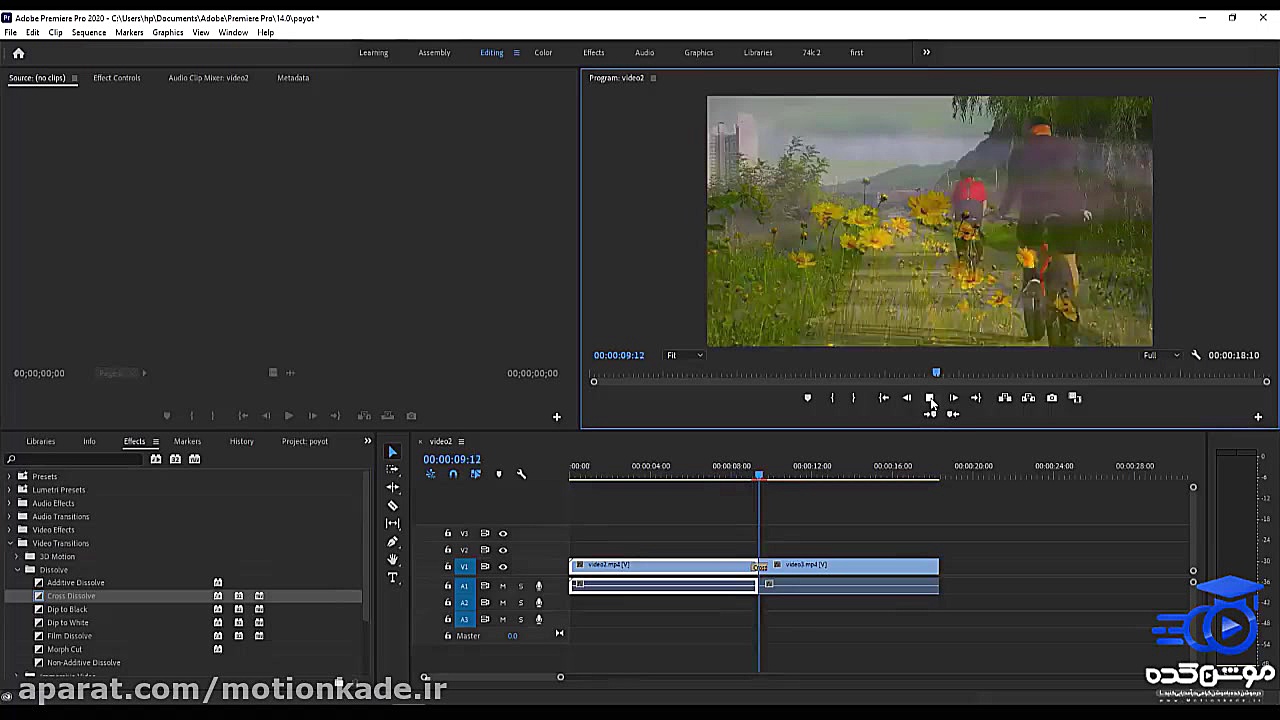1280x720 pixels.
Task: Show overflow workspaces chevron
Action: pyautogui.click(x=926, y=53)
